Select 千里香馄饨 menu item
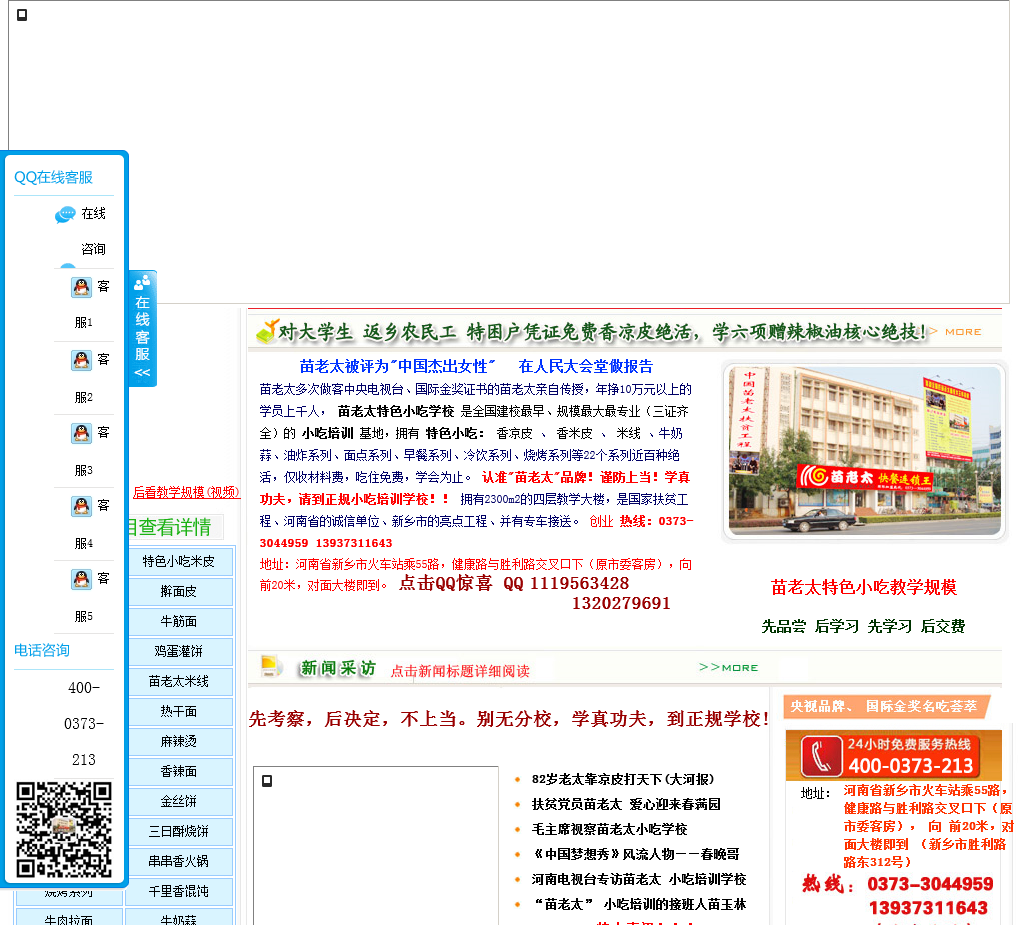 pyautogui.click(x=179, y=891)
